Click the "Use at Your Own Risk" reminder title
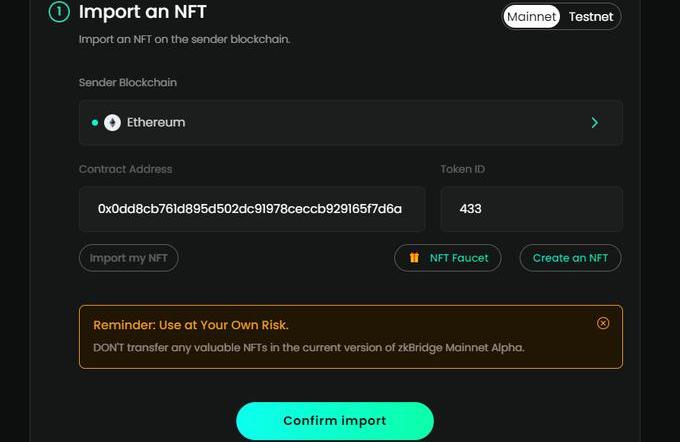The height and width of the screenshot is (442, 680). pos(191,325)
